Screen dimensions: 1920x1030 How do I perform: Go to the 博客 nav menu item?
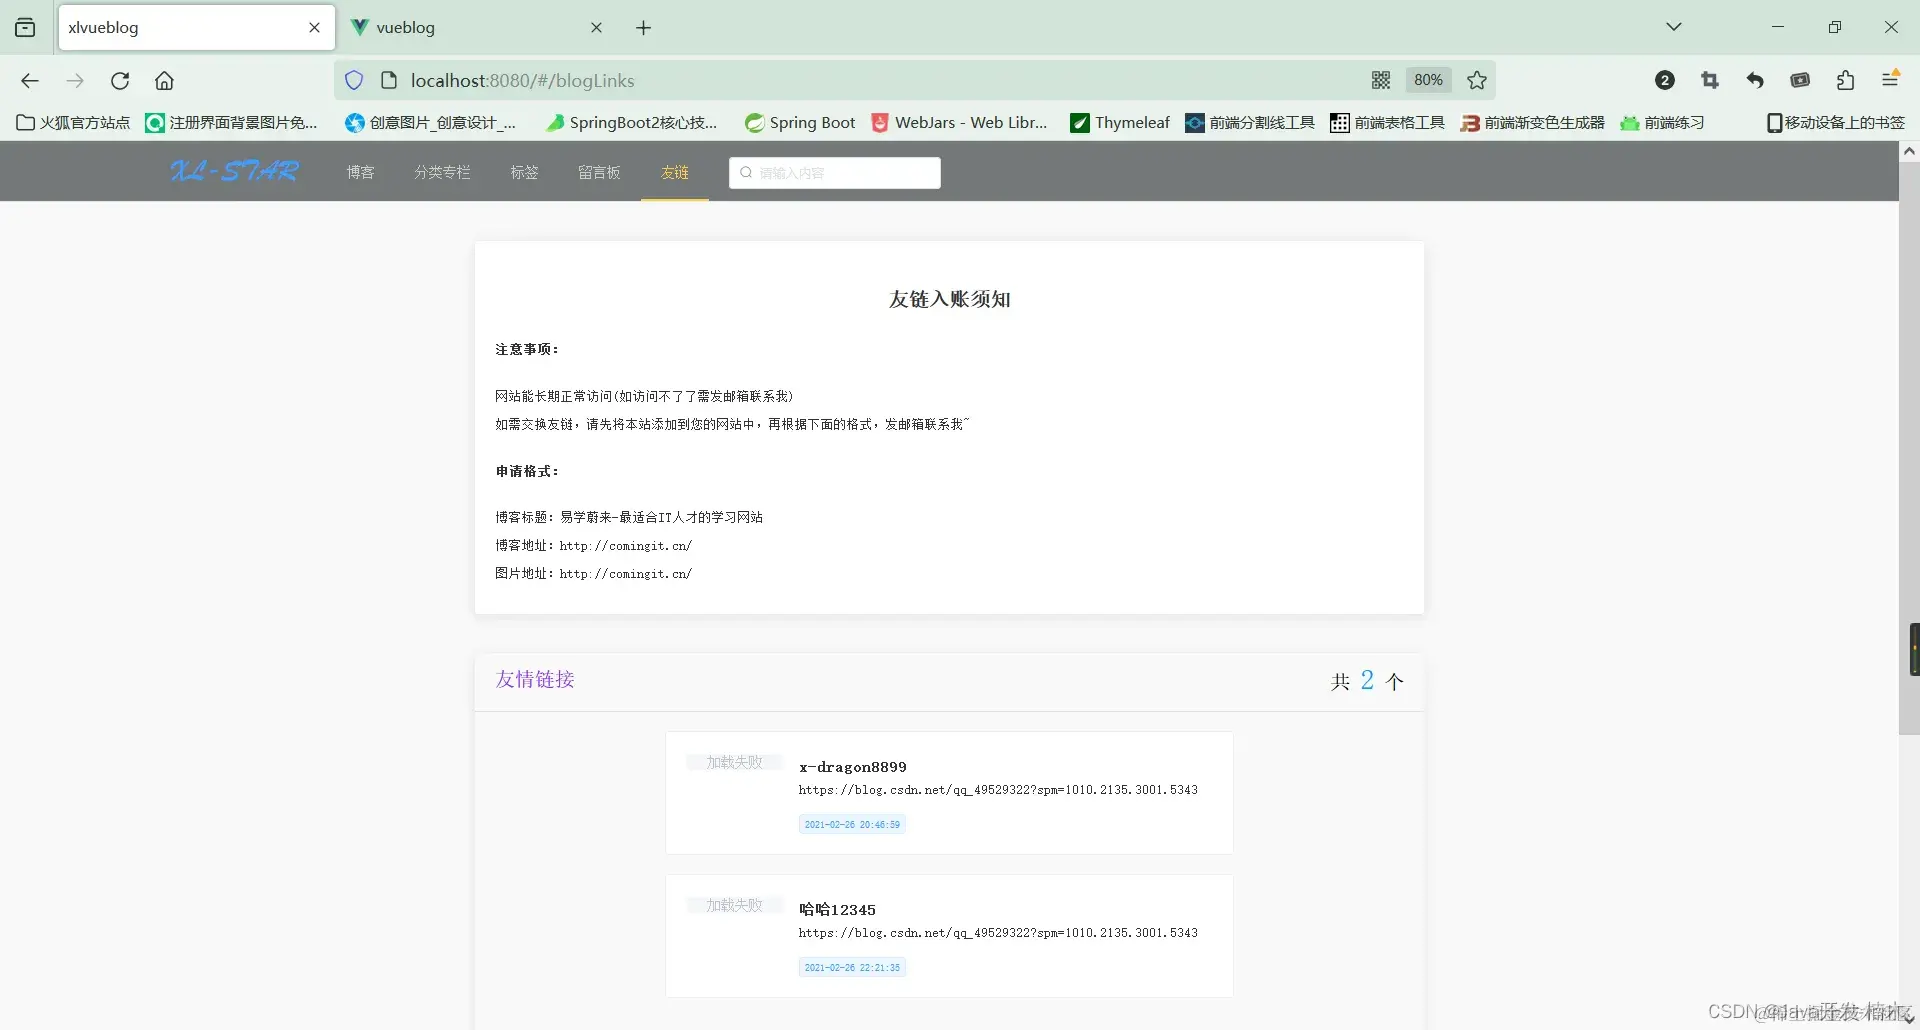(360, 172)
